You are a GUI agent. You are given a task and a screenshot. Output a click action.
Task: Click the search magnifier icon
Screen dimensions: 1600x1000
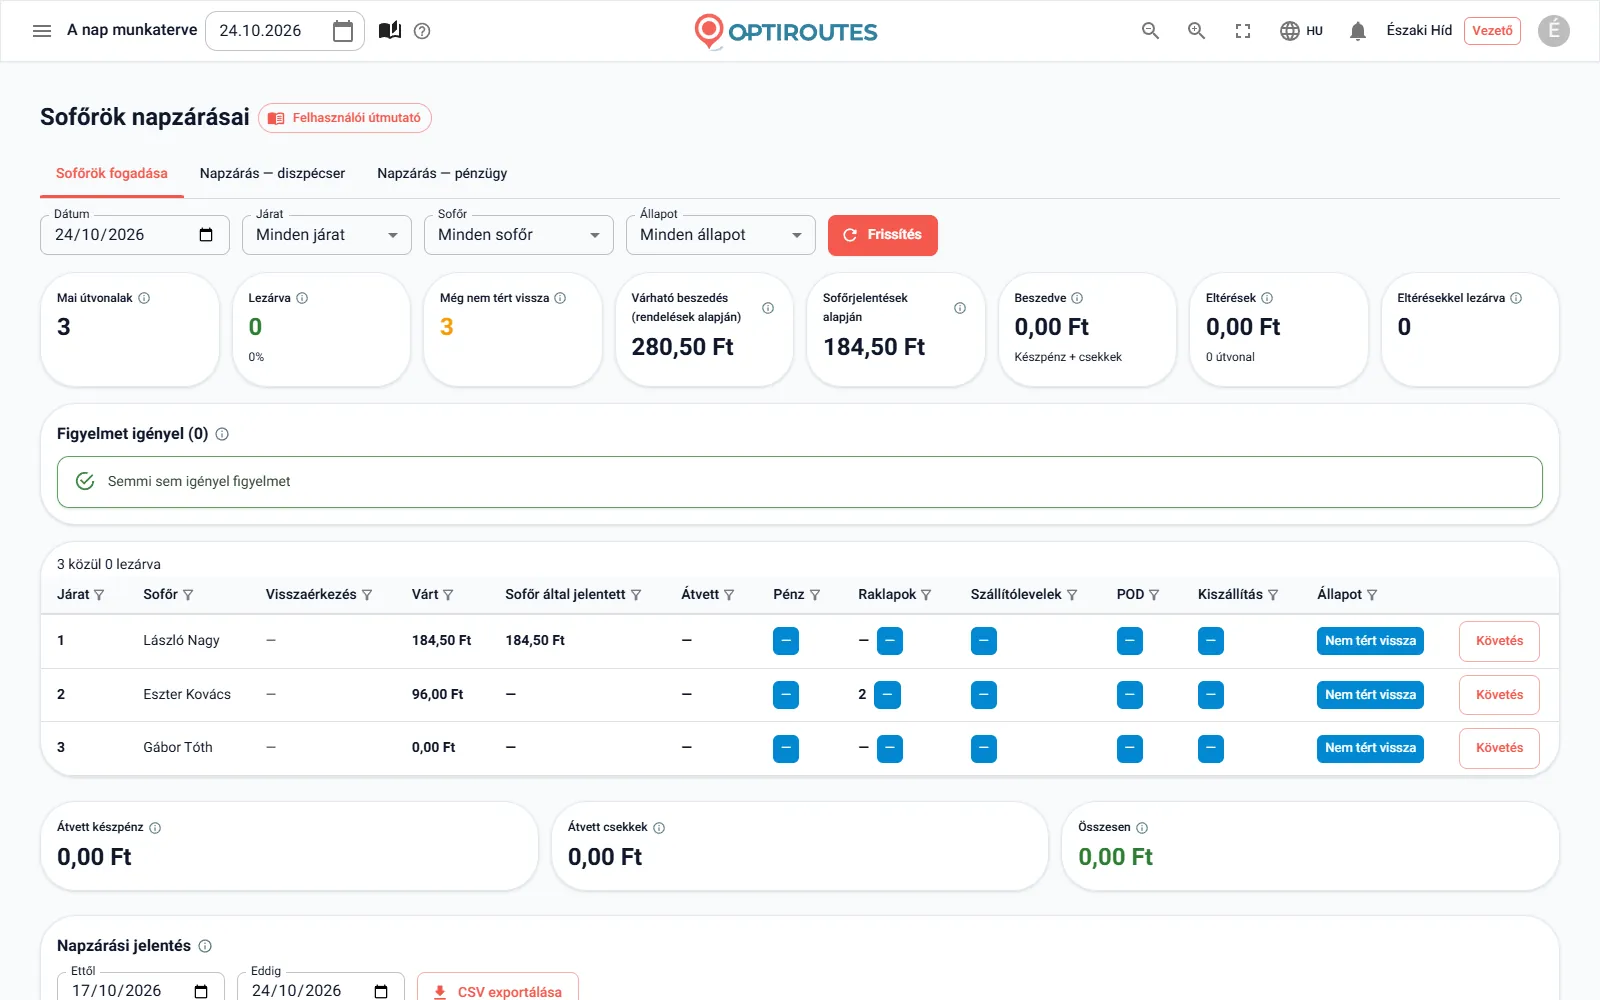(1150, 31)
